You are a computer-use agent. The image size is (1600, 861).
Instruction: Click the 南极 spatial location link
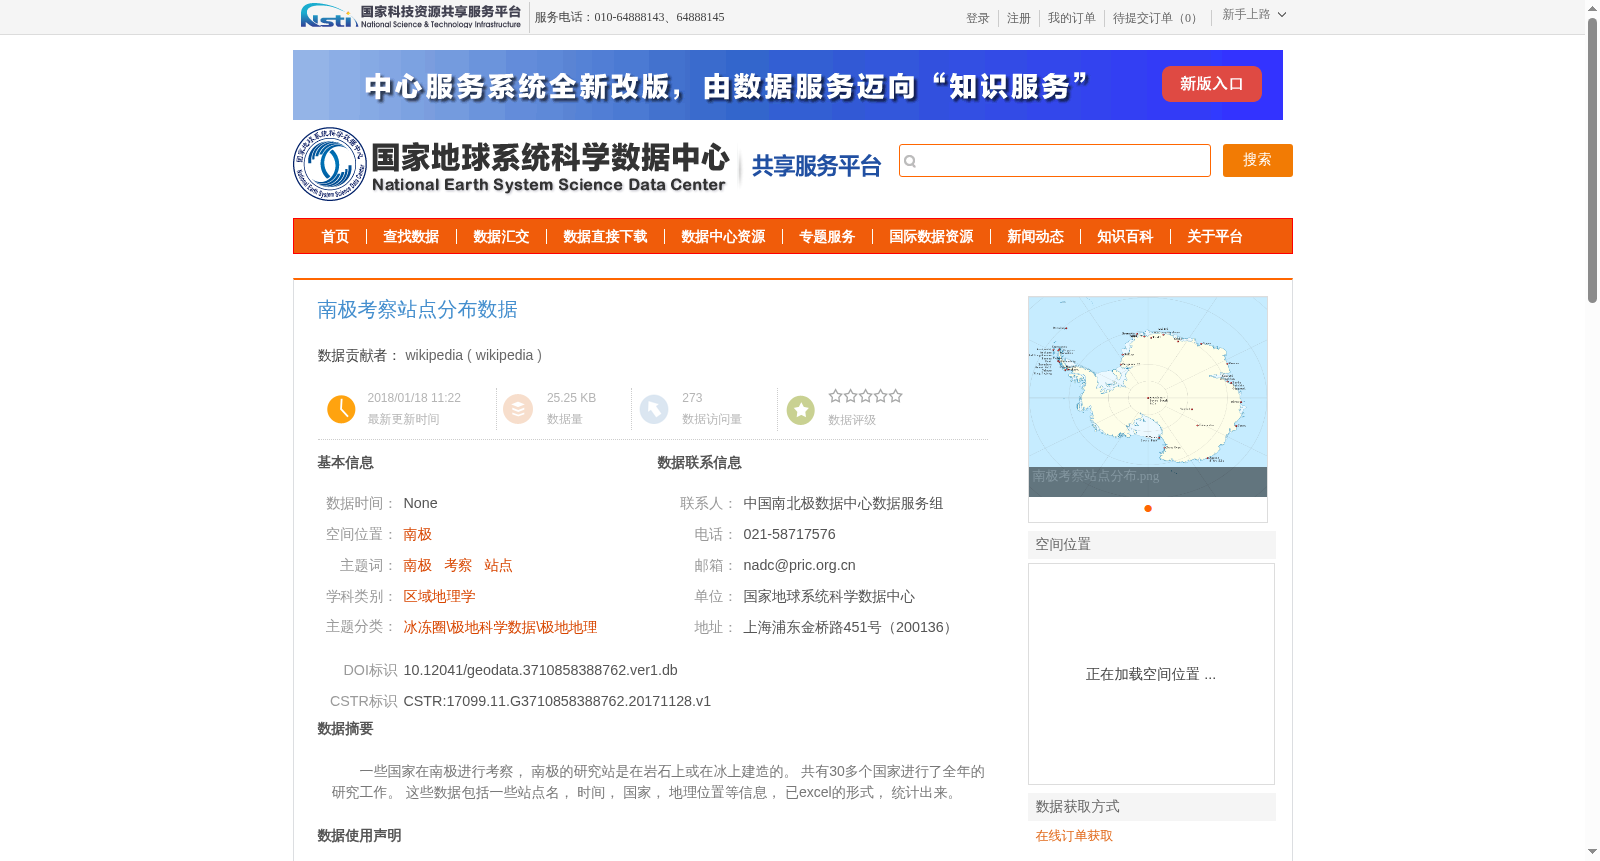pos(418,534)
